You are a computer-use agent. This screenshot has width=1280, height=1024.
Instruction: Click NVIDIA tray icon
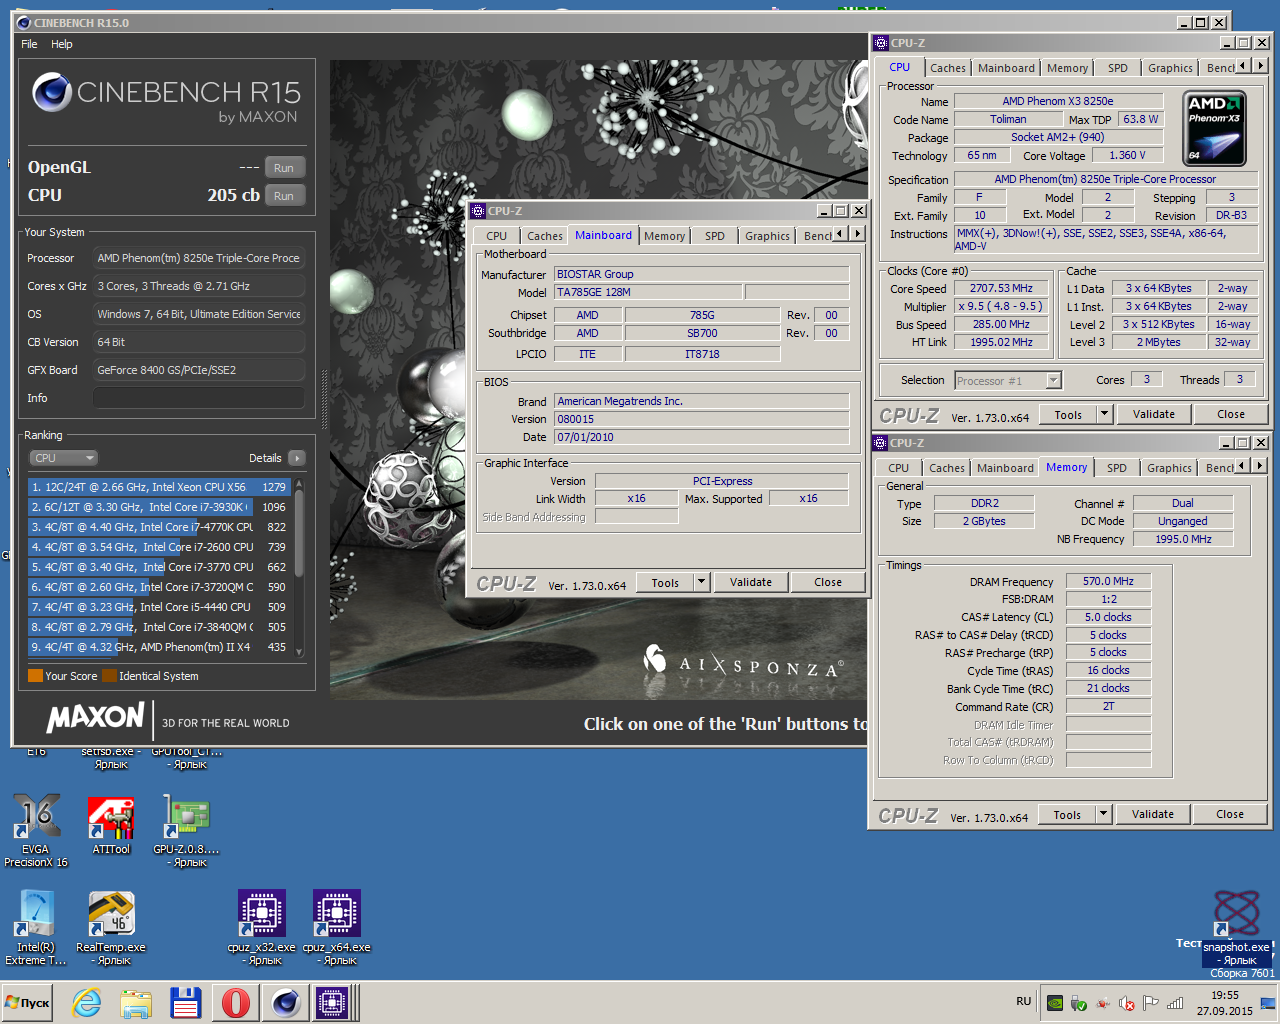point(1054,1003)
